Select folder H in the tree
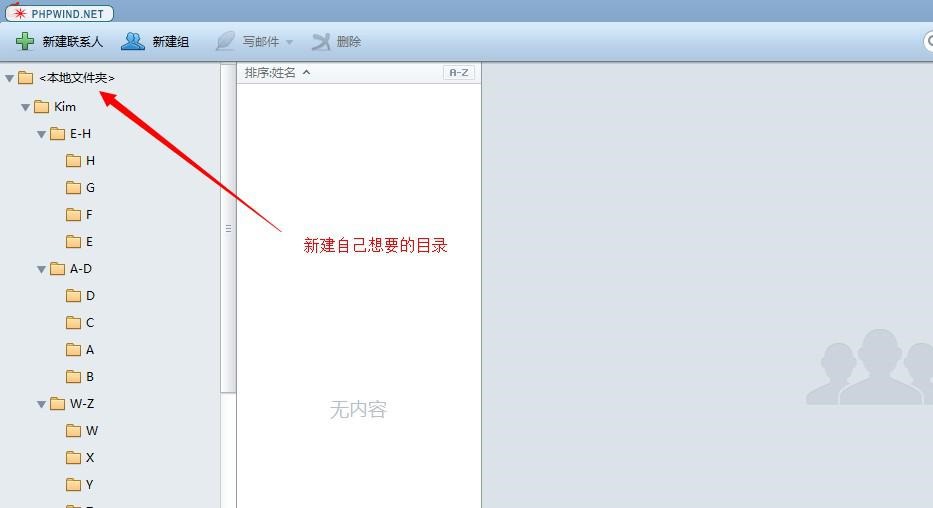This screenshot has width=933, height=508. click(x=89, y=161)
